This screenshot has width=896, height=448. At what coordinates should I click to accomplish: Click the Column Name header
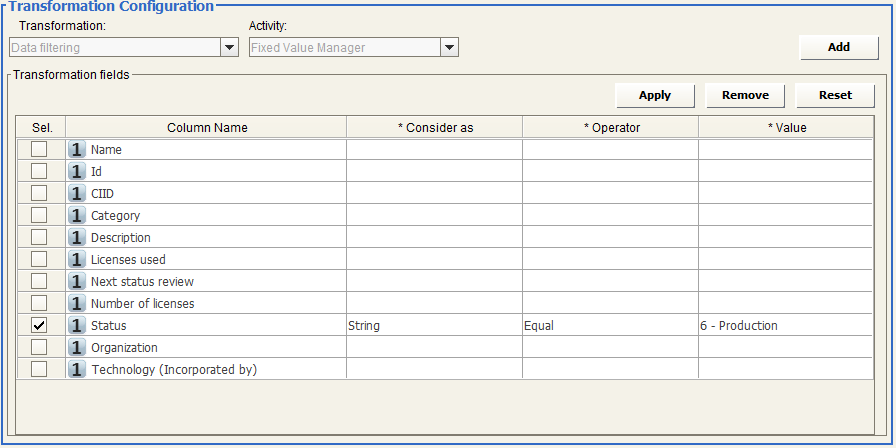pyautogui.click(x=207, y=127)
